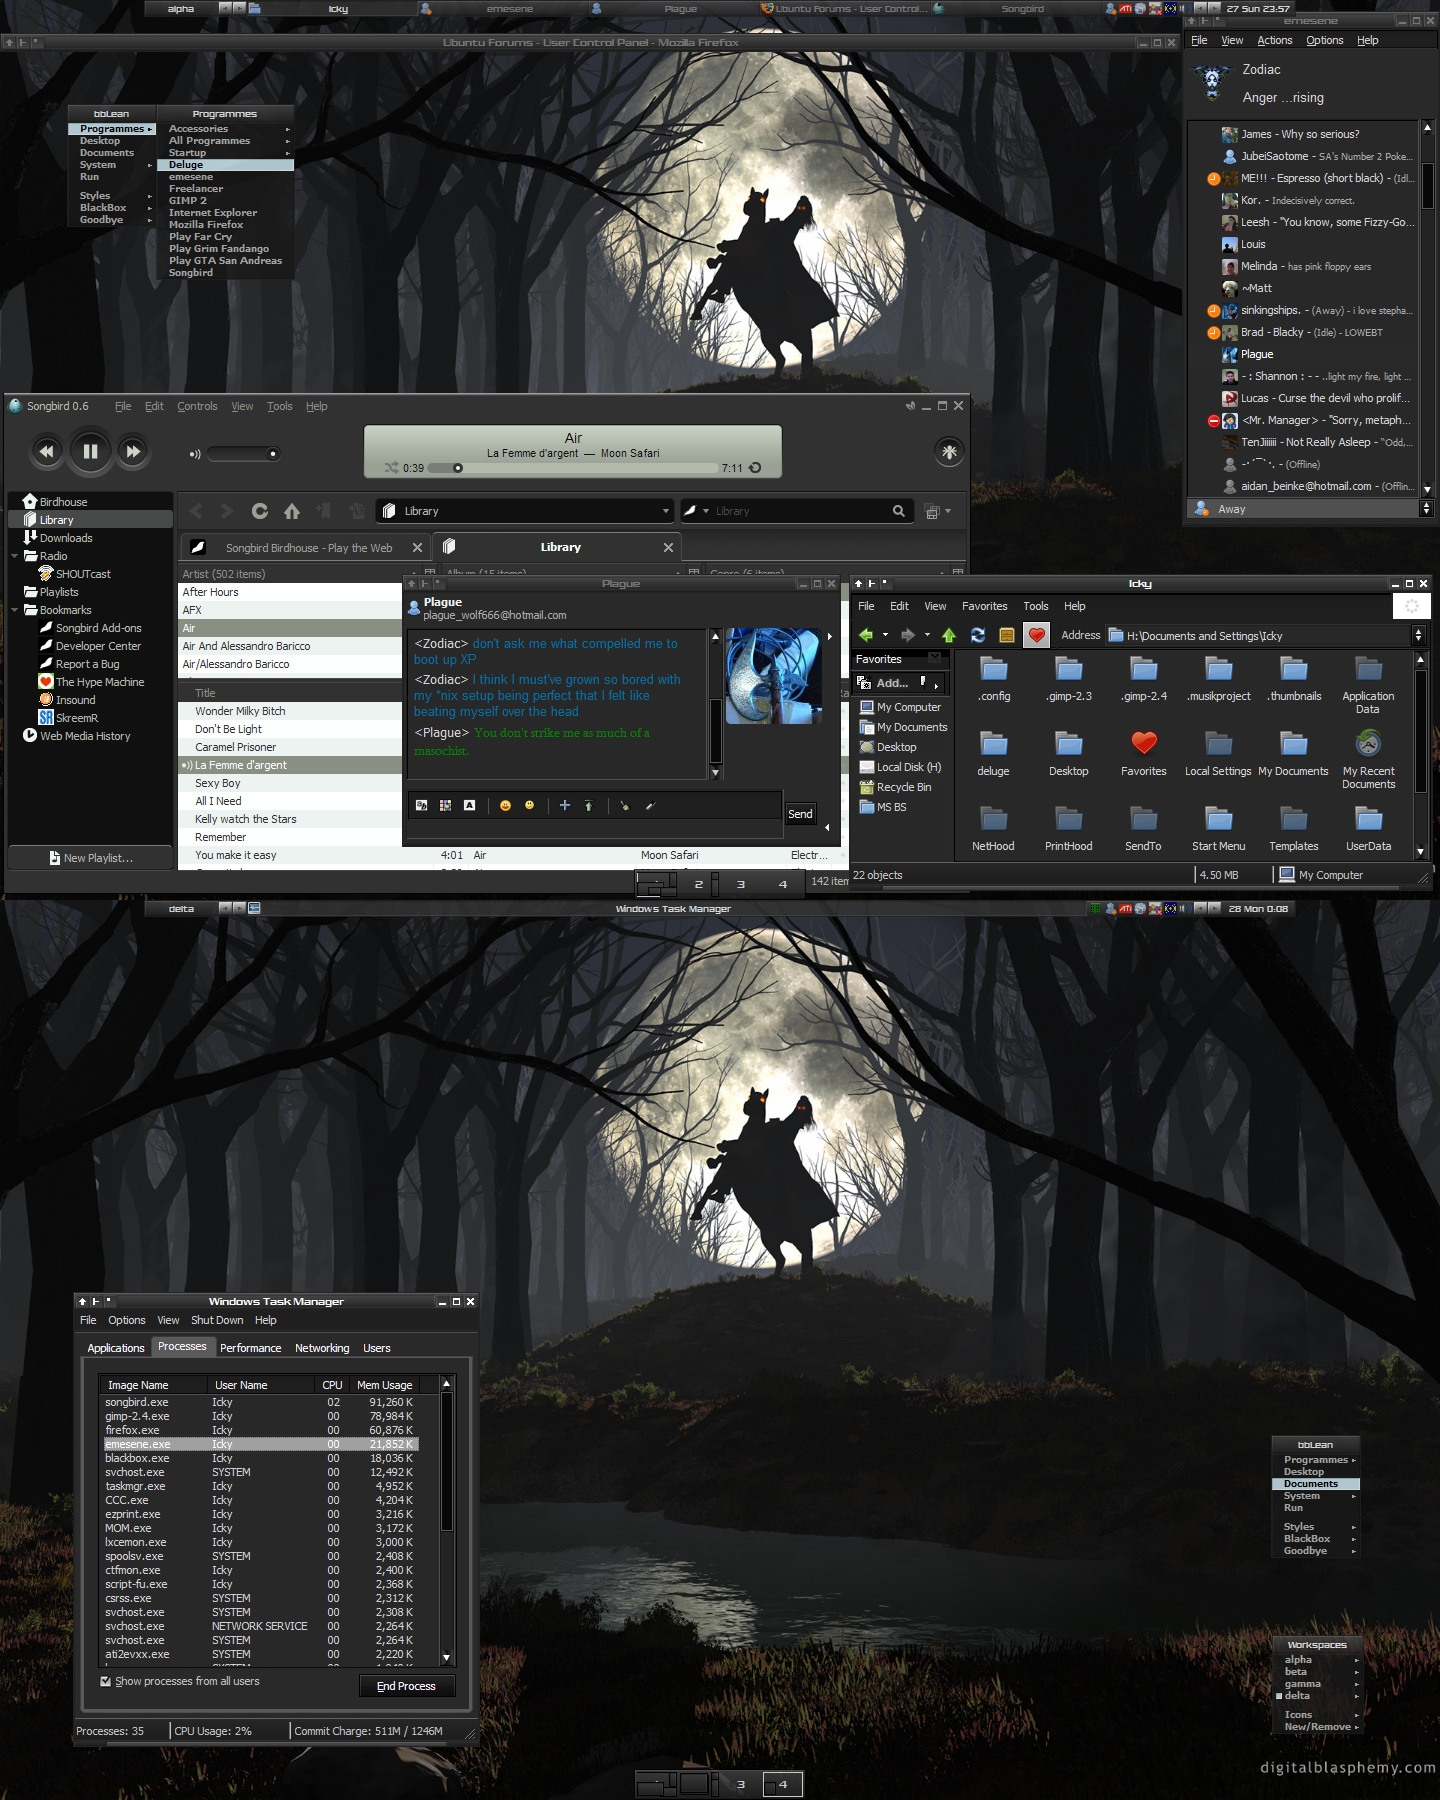Click send file arrow icon in Plague chat
The width and height of the screenshot is (1440, 1800).
tap(588, 805)
